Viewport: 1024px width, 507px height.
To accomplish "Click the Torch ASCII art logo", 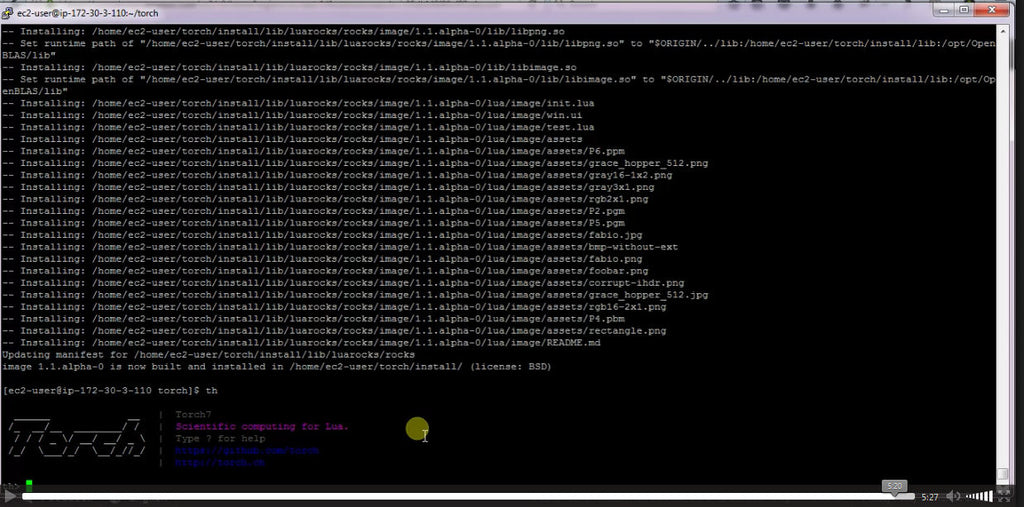I will tap(75, 438).
